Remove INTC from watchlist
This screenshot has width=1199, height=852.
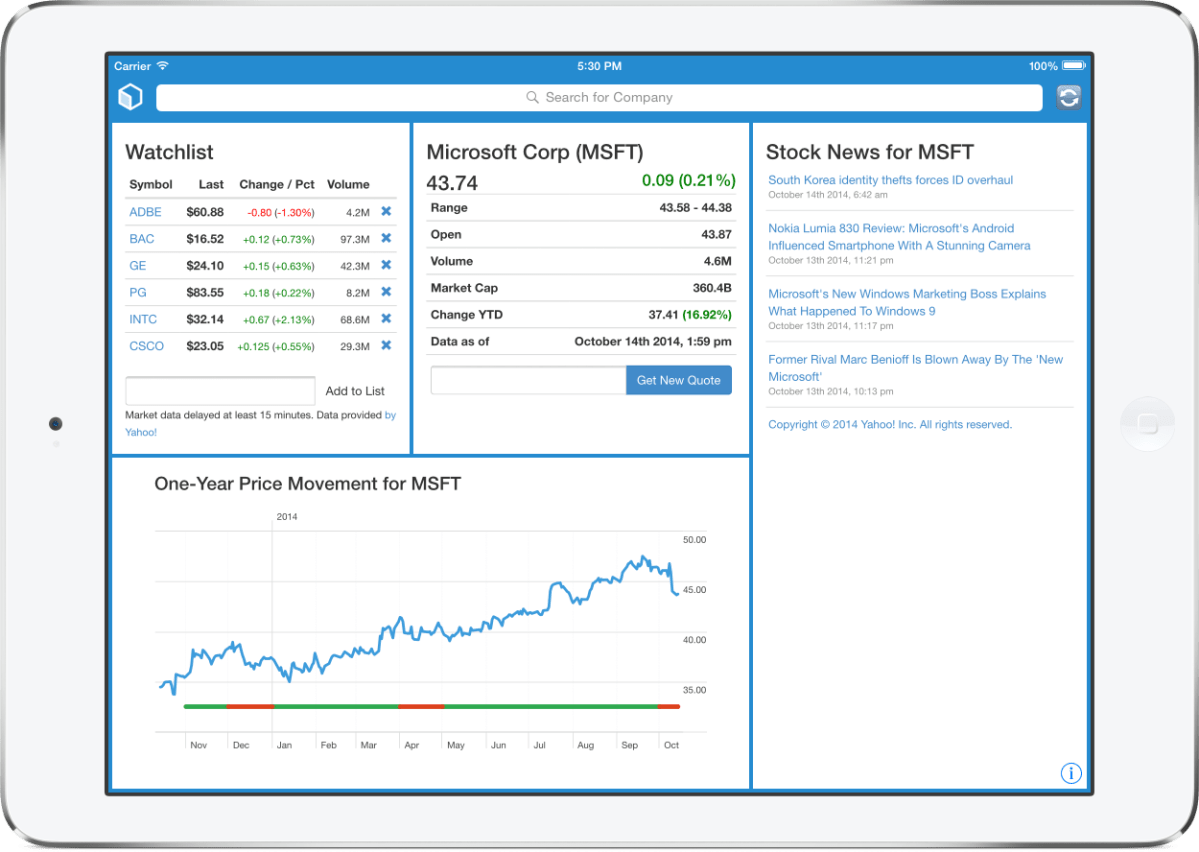pyautogui.click(x=386, y=318)
